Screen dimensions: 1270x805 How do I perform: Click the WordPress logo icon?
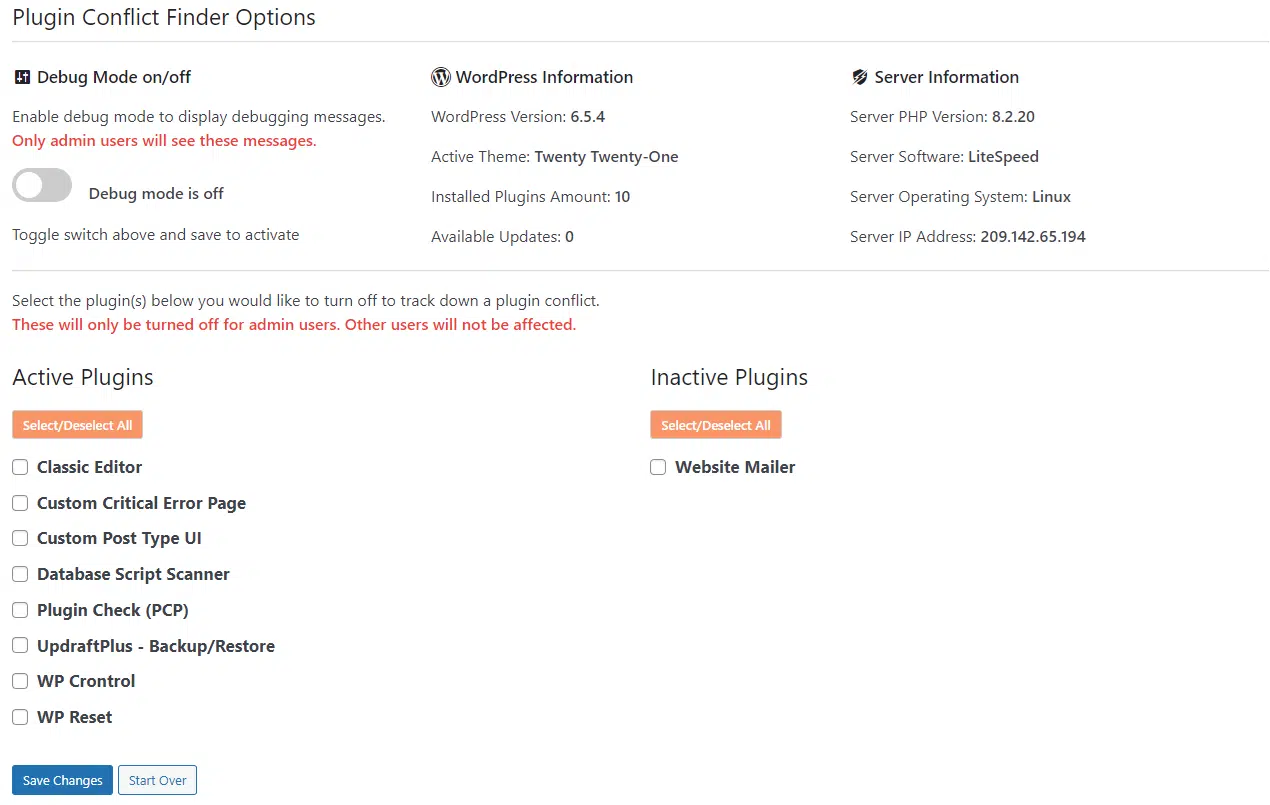(x=440, y=76)
